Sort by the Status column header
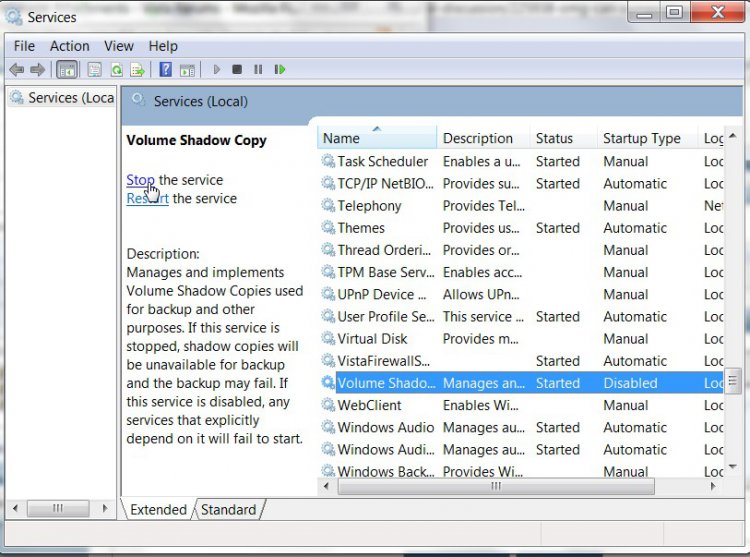The width and height of the screenshot is (750, 557). pos(563,138)
